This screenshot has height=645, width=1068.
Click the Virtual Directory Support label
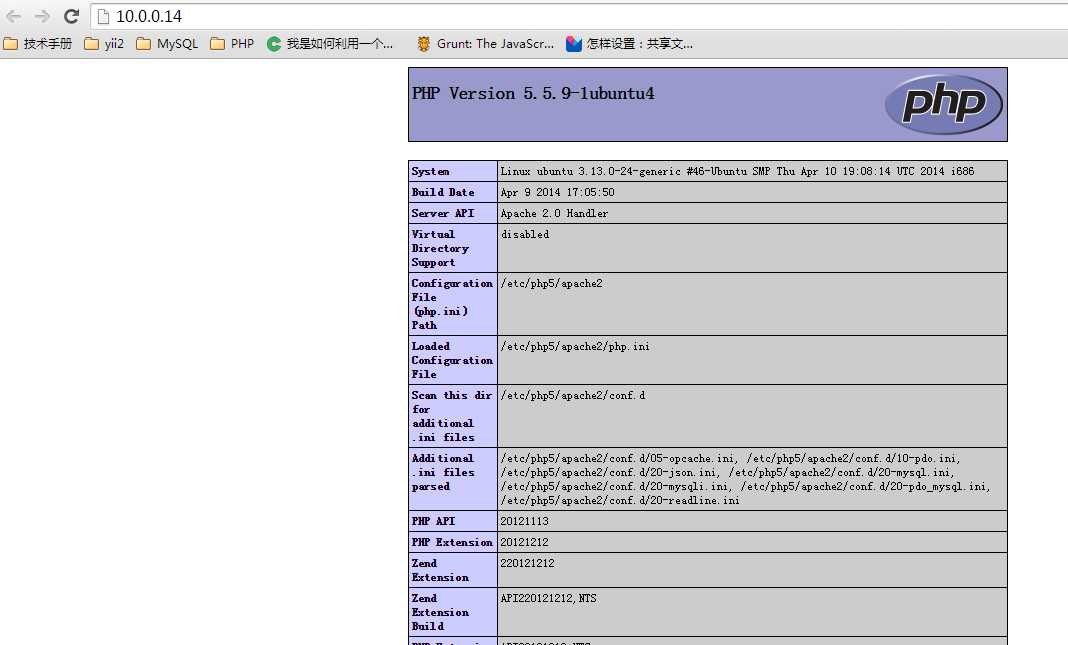click(440, 249)
